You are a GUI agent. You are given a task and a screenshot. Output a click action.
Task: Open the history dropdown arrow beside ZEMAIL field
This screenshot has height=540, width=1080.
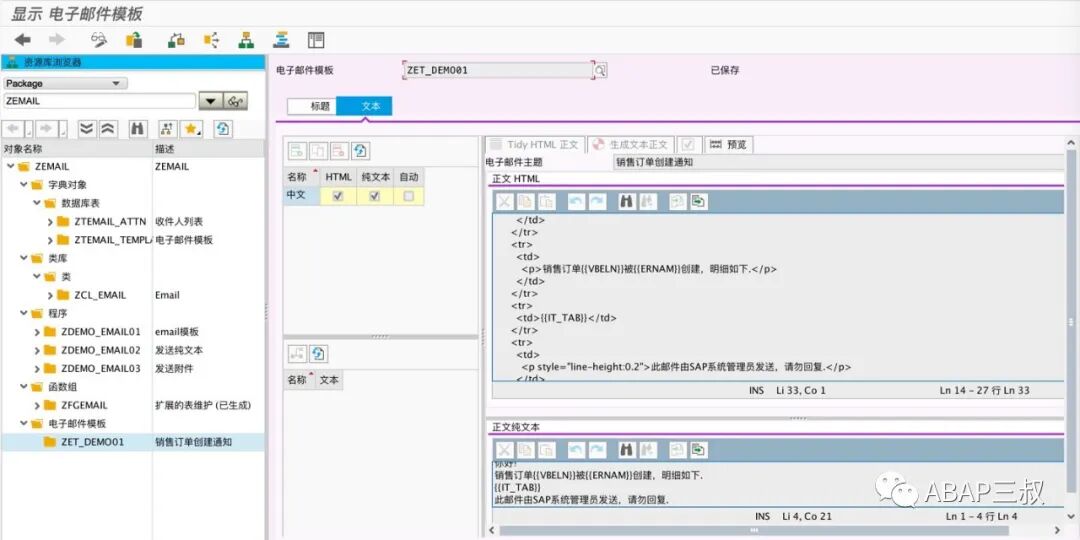211,101
